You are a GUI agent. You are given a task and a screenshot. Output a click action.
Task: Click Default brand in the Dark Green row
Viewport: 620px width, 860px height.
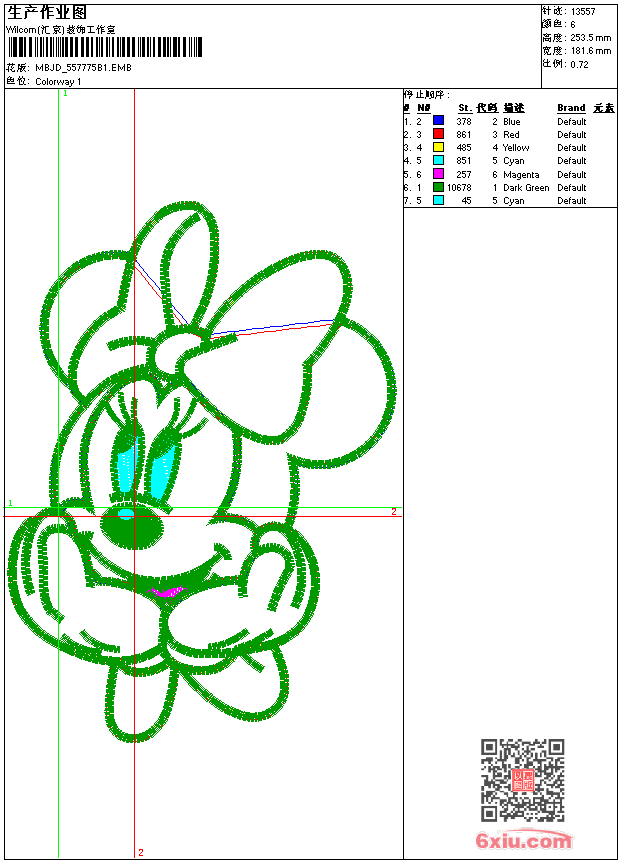point(572,188)
